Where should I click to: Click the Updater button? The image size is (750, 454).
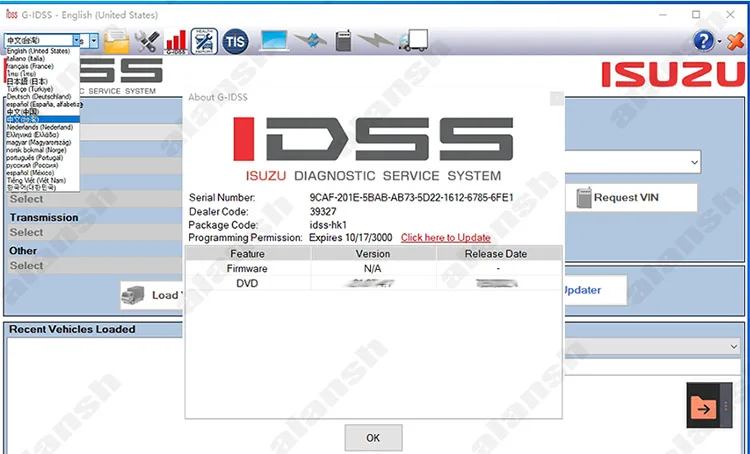pyautogui.click(x=595, y=290)
